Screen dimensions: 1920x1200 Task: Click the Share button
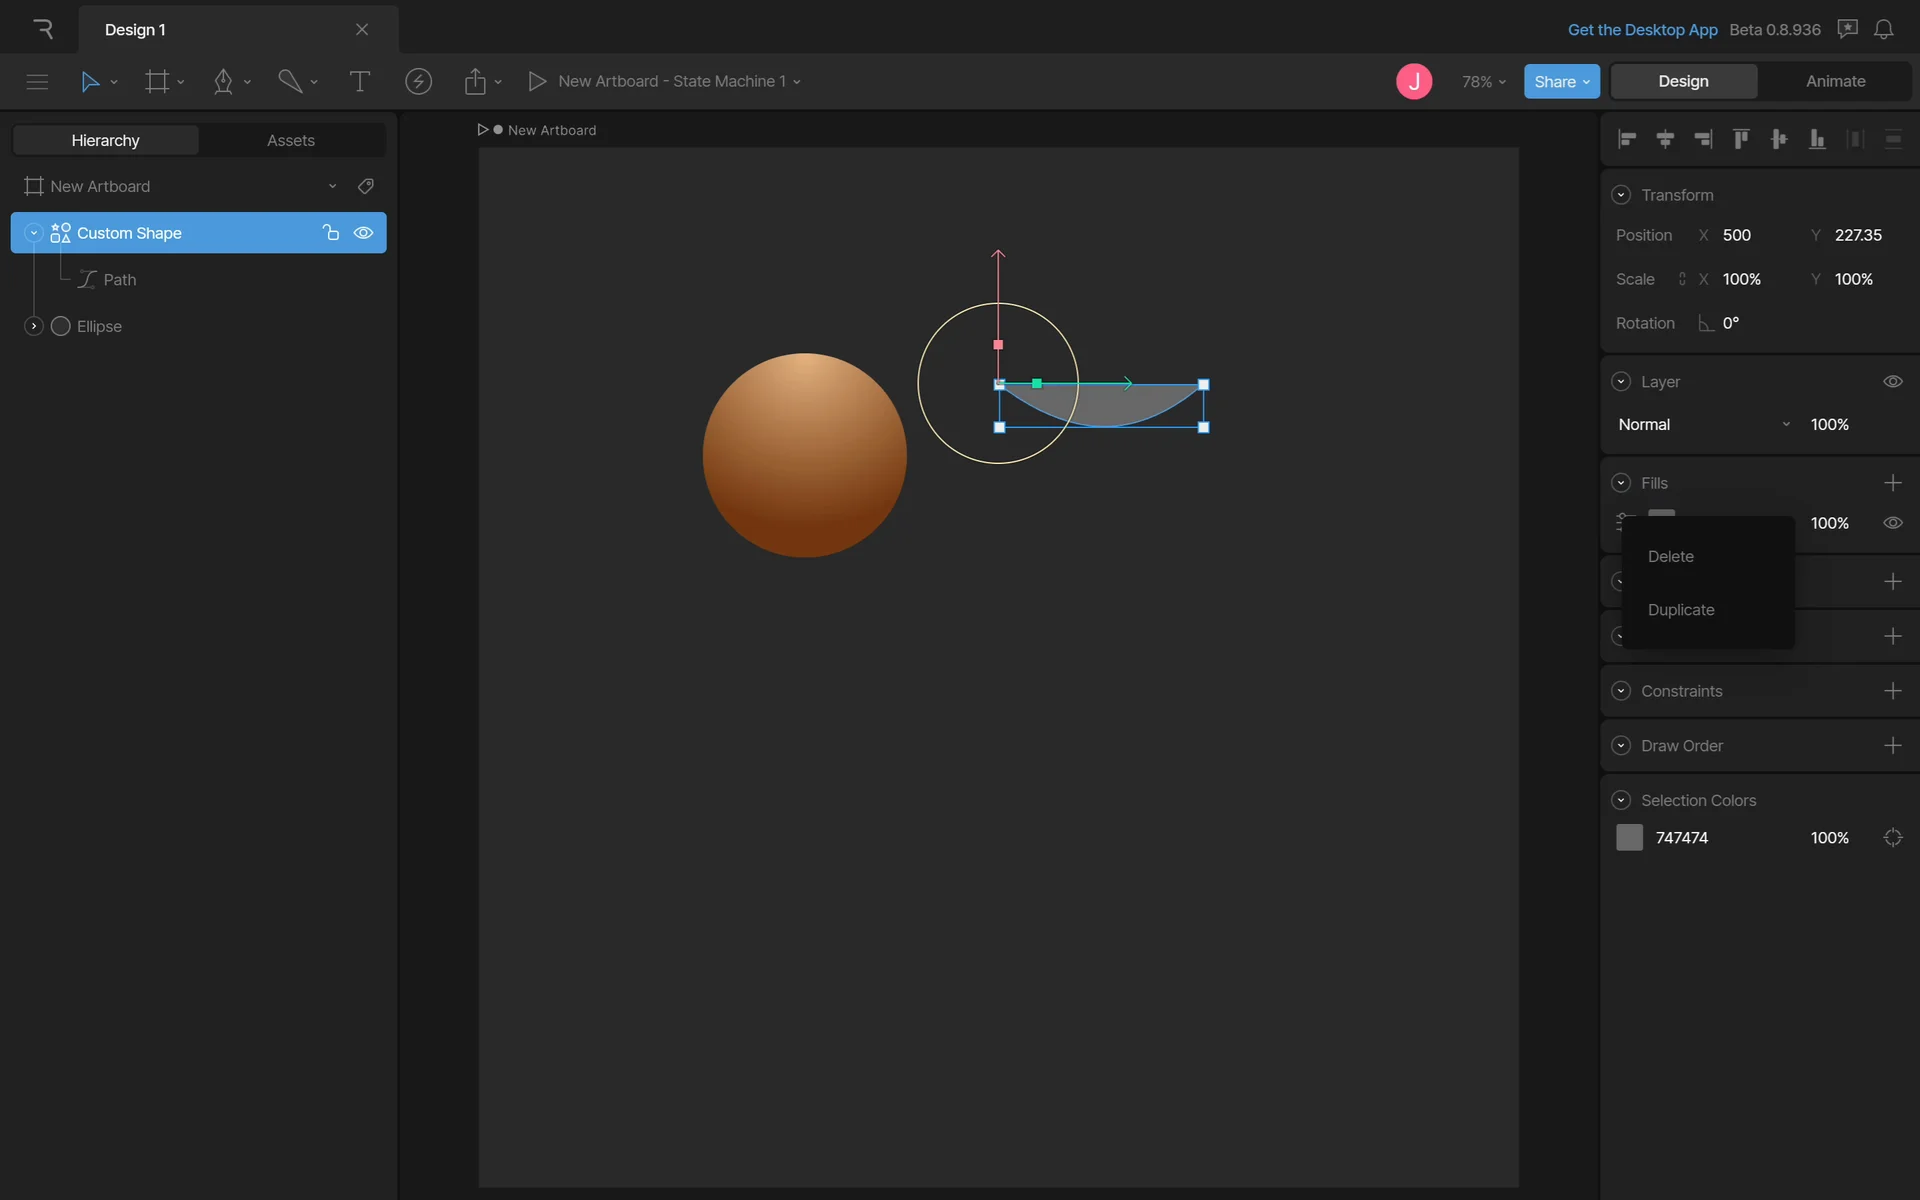(1560, 82)
